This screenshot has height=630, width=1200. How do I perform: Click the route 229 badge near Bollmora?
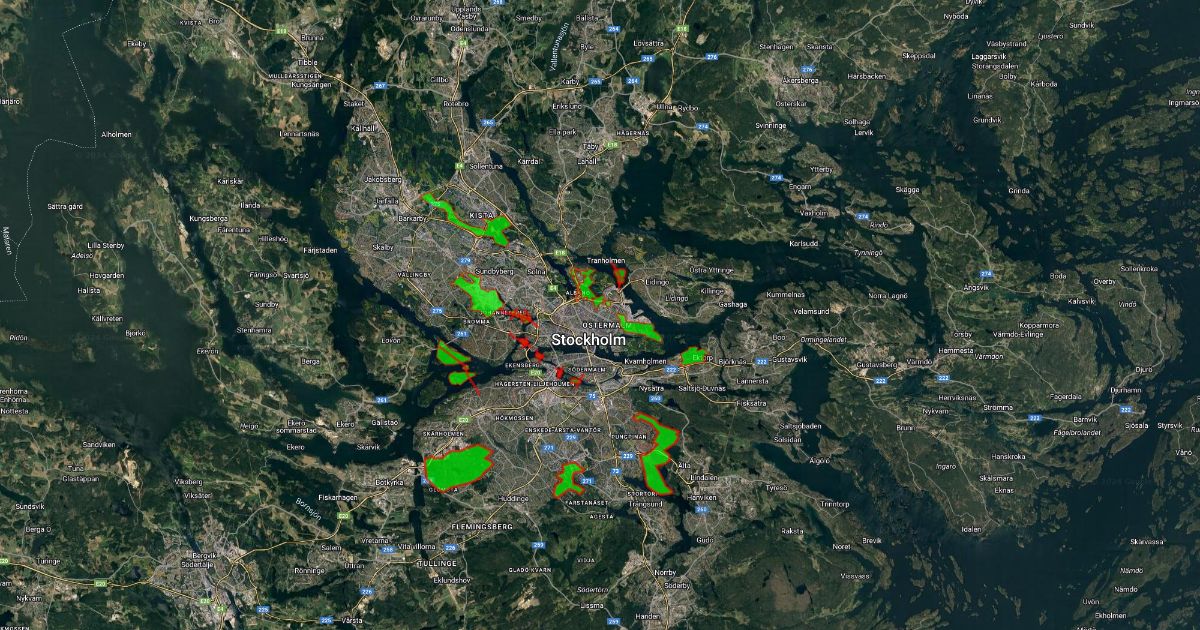628,456
